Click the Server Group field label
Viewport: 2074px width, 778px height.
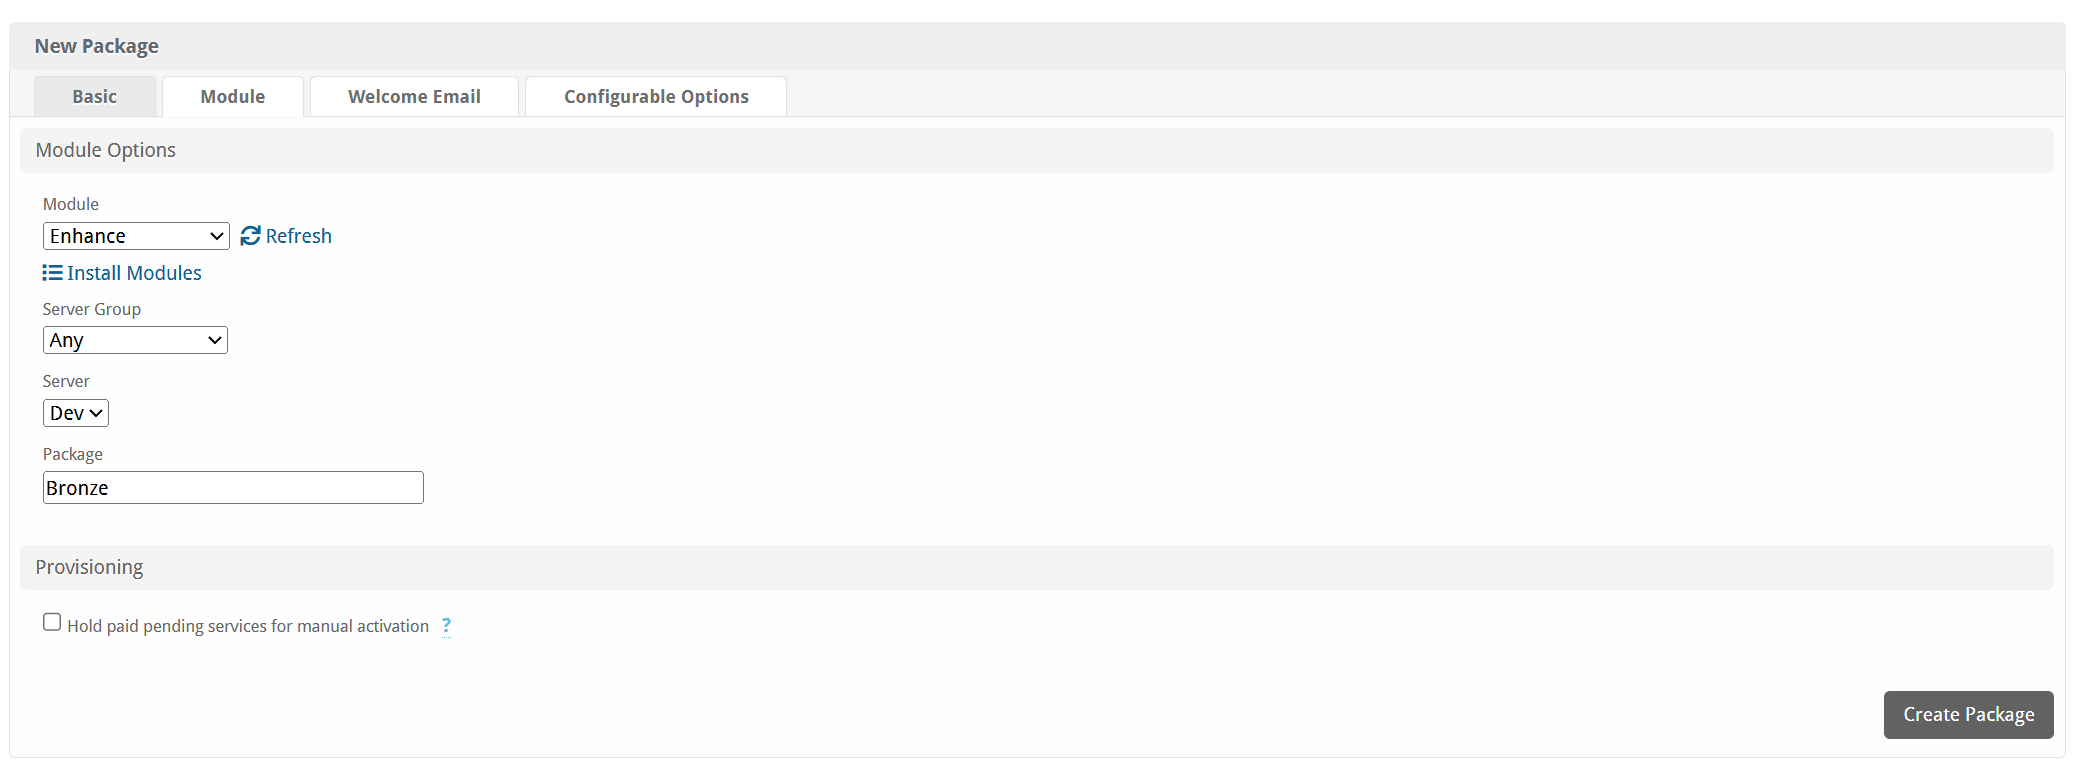(92, 309)
